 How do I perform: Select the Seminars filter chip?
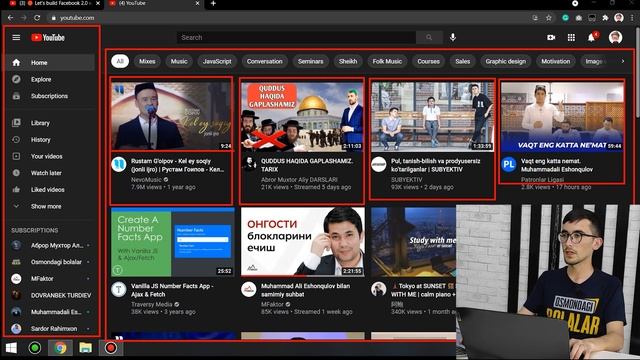coord(311,61)
